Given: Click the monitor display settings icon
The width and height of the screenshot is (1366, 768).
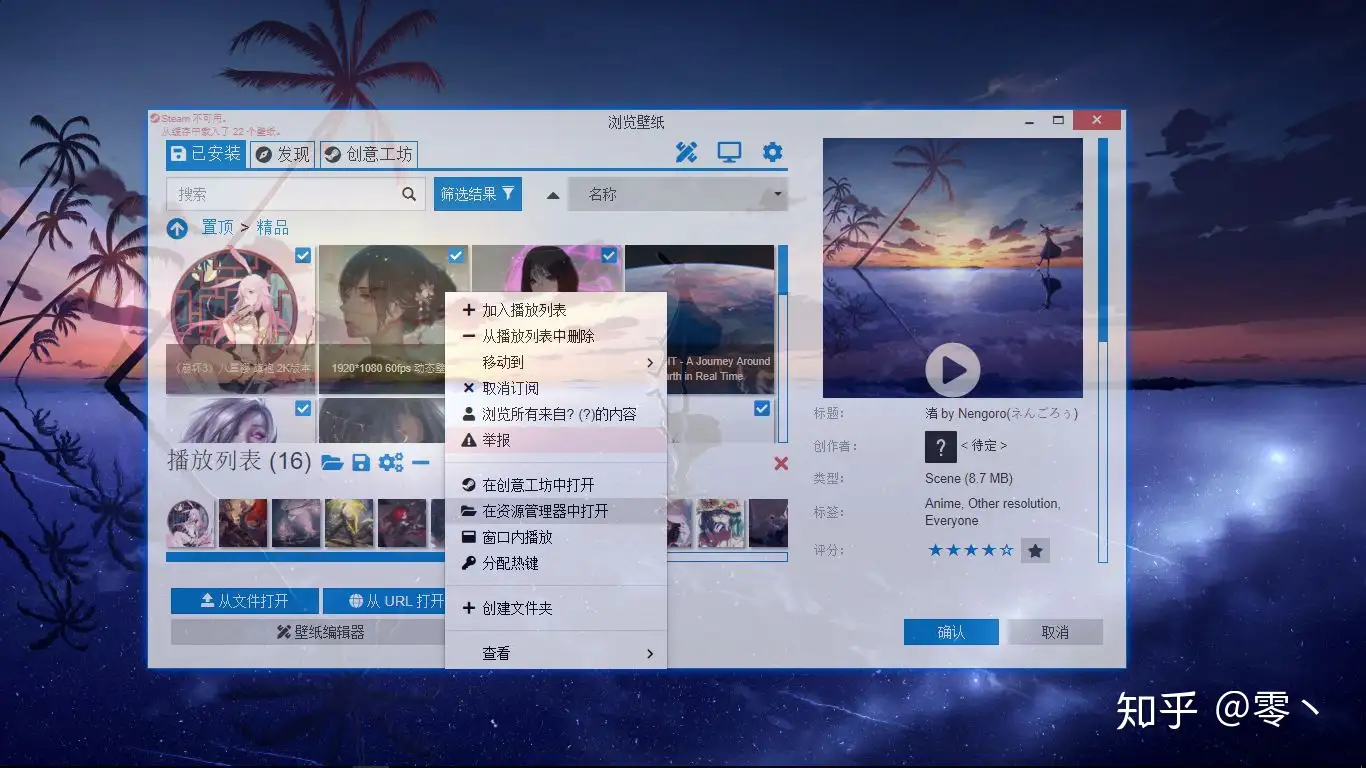Looking at the screenshot, I should [729, 153].
